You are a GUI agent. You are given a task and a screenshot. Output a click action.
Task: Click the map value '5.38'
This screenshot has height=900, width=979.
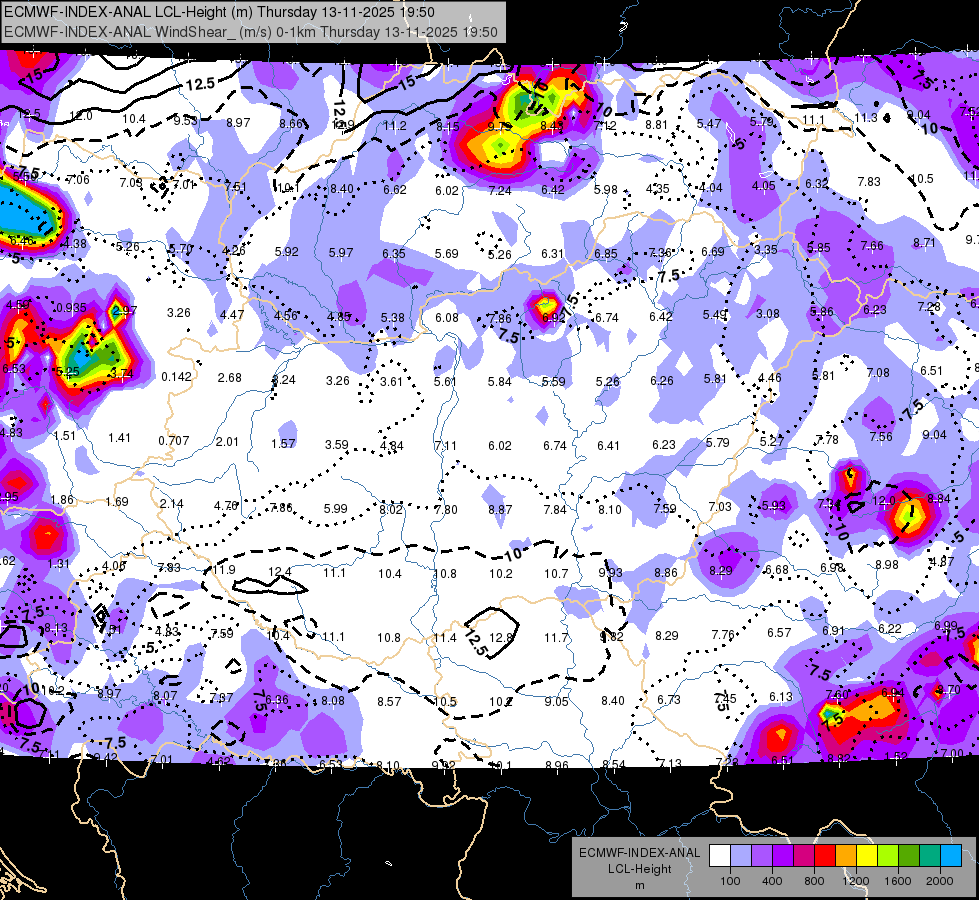[393, 317]
